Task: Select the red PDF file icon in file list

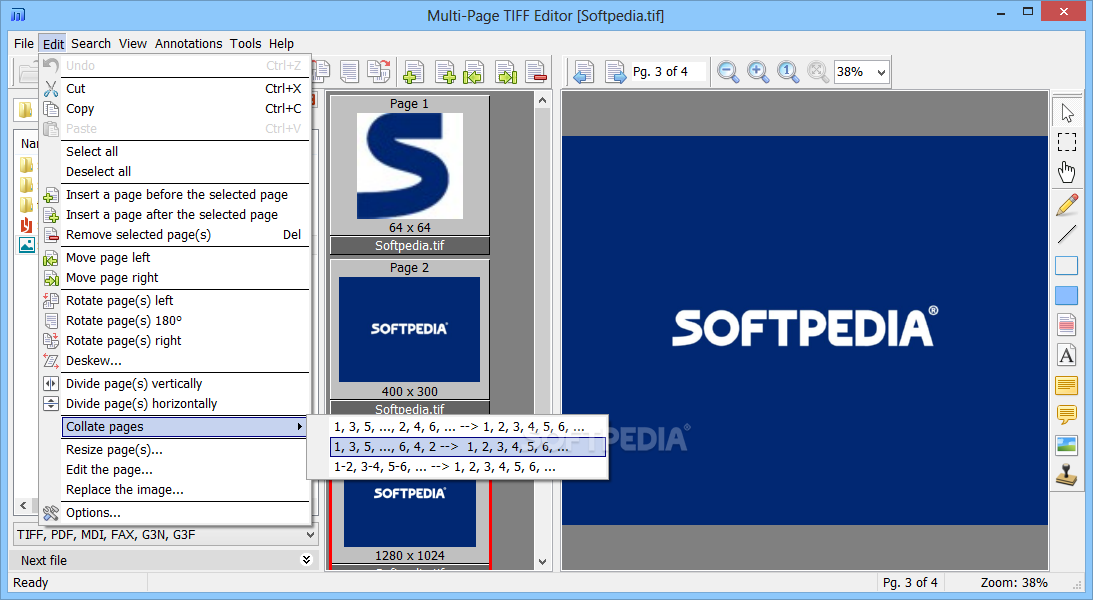Action: [26, 225]
